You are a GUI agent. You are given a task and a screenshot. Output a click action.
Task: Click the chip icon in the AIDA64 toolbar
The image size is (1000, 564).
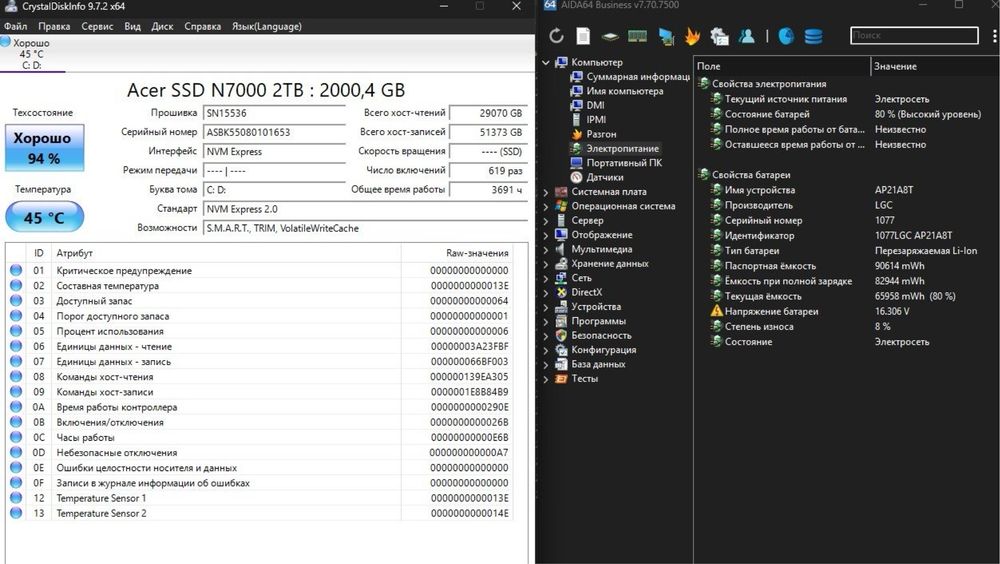tap(610, 36)
